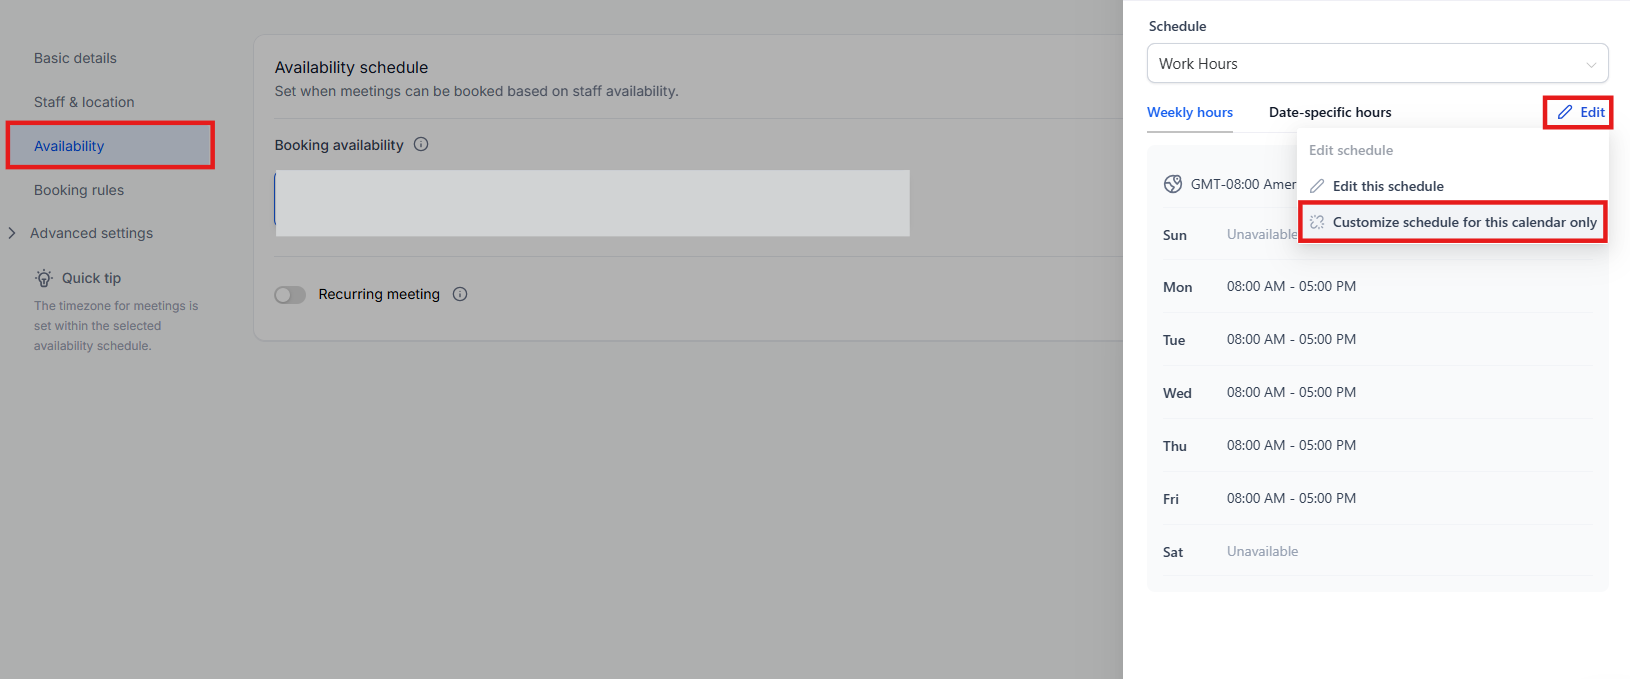The image size is (1630, 679).
Task: Click the pencil icon beside Edit
Action: coord(1565,112)
